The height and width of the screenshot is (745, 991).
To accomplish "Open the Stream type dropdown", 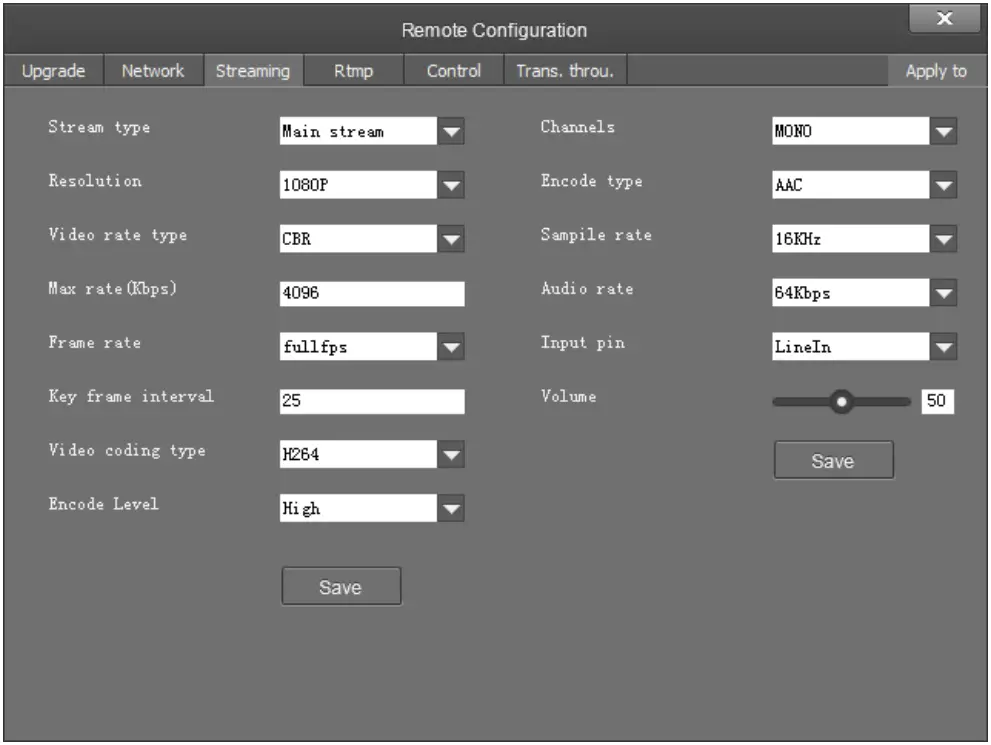I will tap(452, 131).
